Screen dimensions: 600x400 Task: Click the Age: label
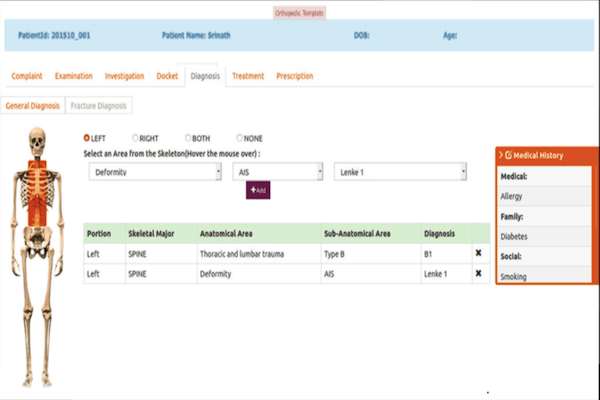pyautogui.click(x=450, y=35)
